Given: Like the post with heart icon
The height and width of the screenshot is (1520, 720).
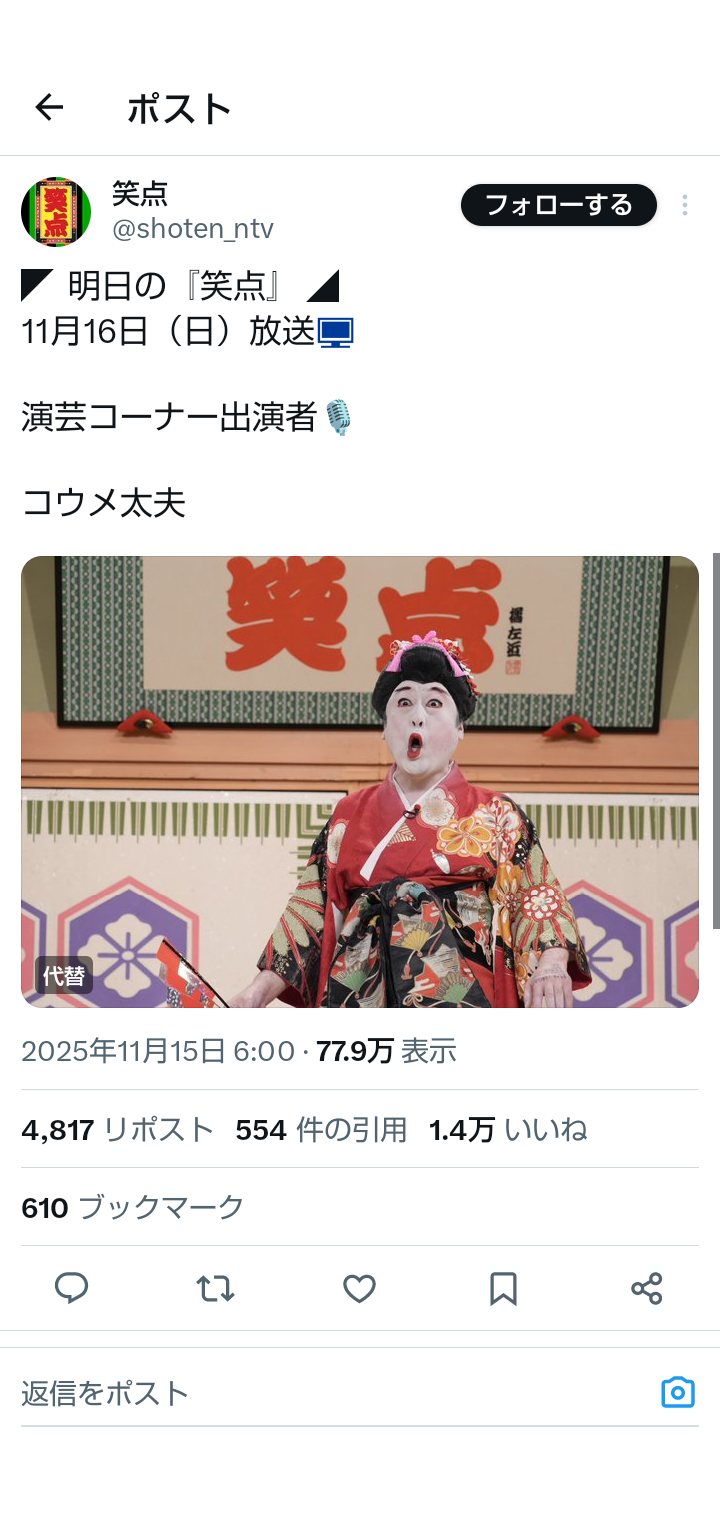Looking at the screenshot, I should 359,1288.
